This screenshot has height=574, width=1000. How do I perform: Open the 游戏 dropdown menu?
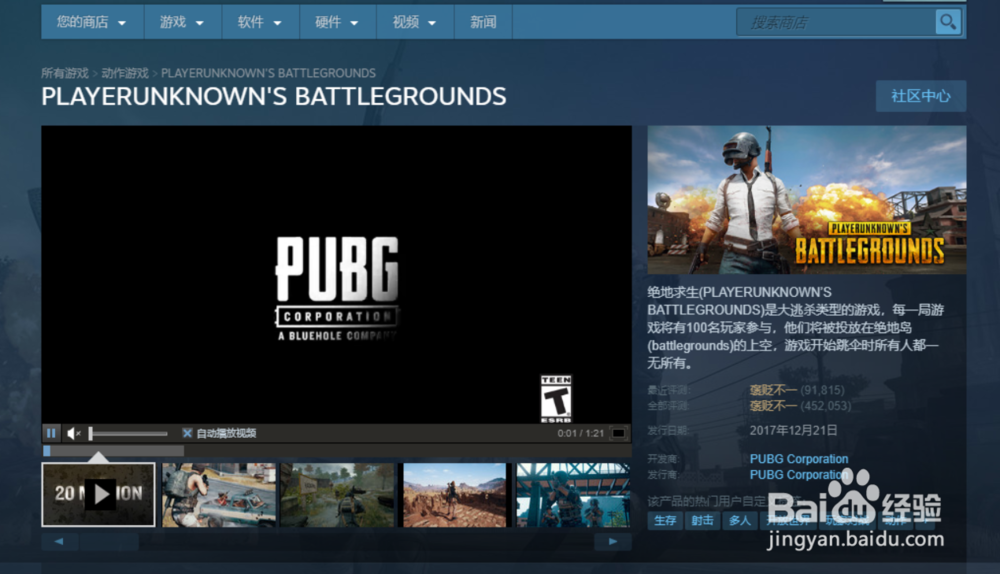(x=182, y=22)
